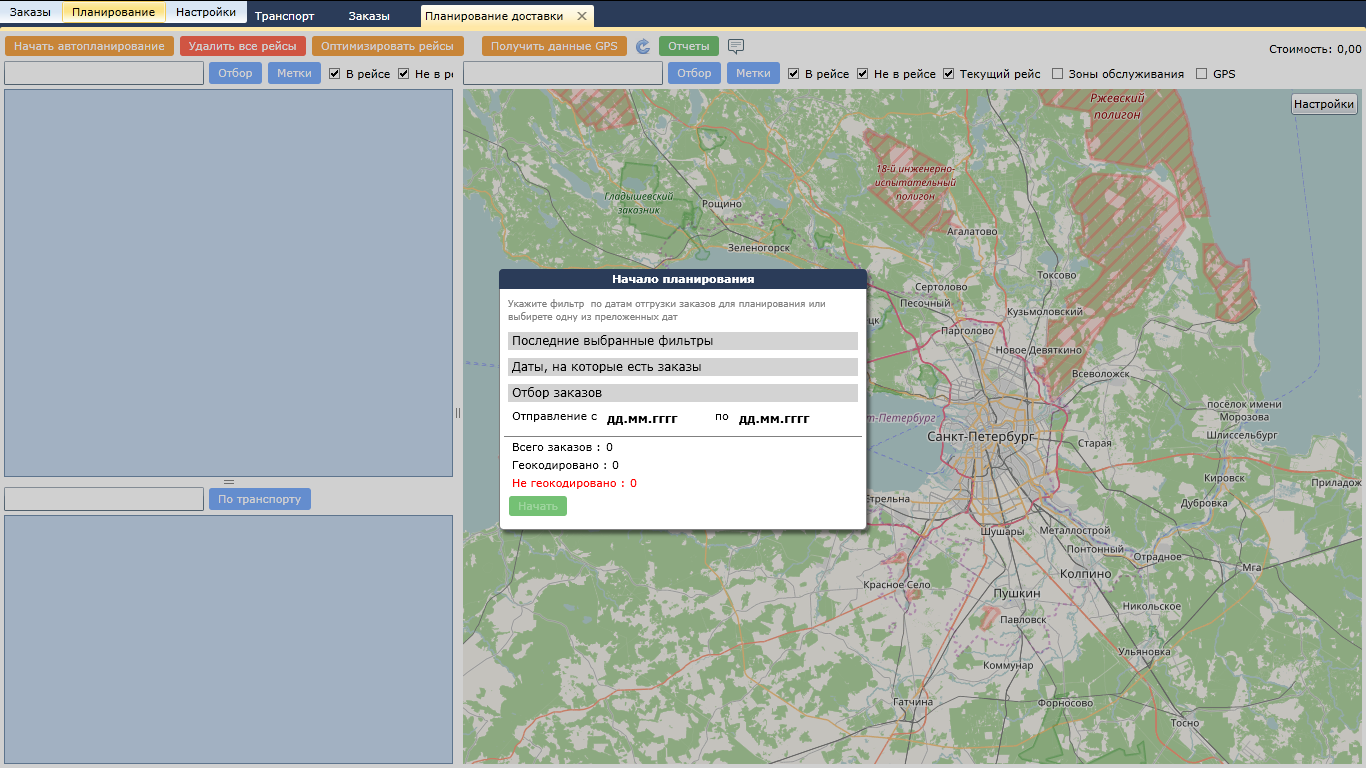Open the Отчеты reports button
1366x768 pixels.
pos(689,46)
